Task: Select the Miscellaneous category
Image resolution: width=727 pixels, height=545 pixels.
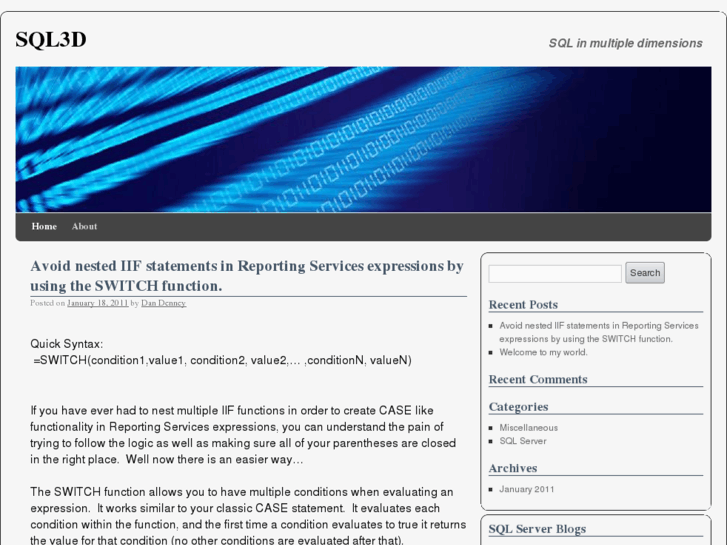Action: point(529,428)
